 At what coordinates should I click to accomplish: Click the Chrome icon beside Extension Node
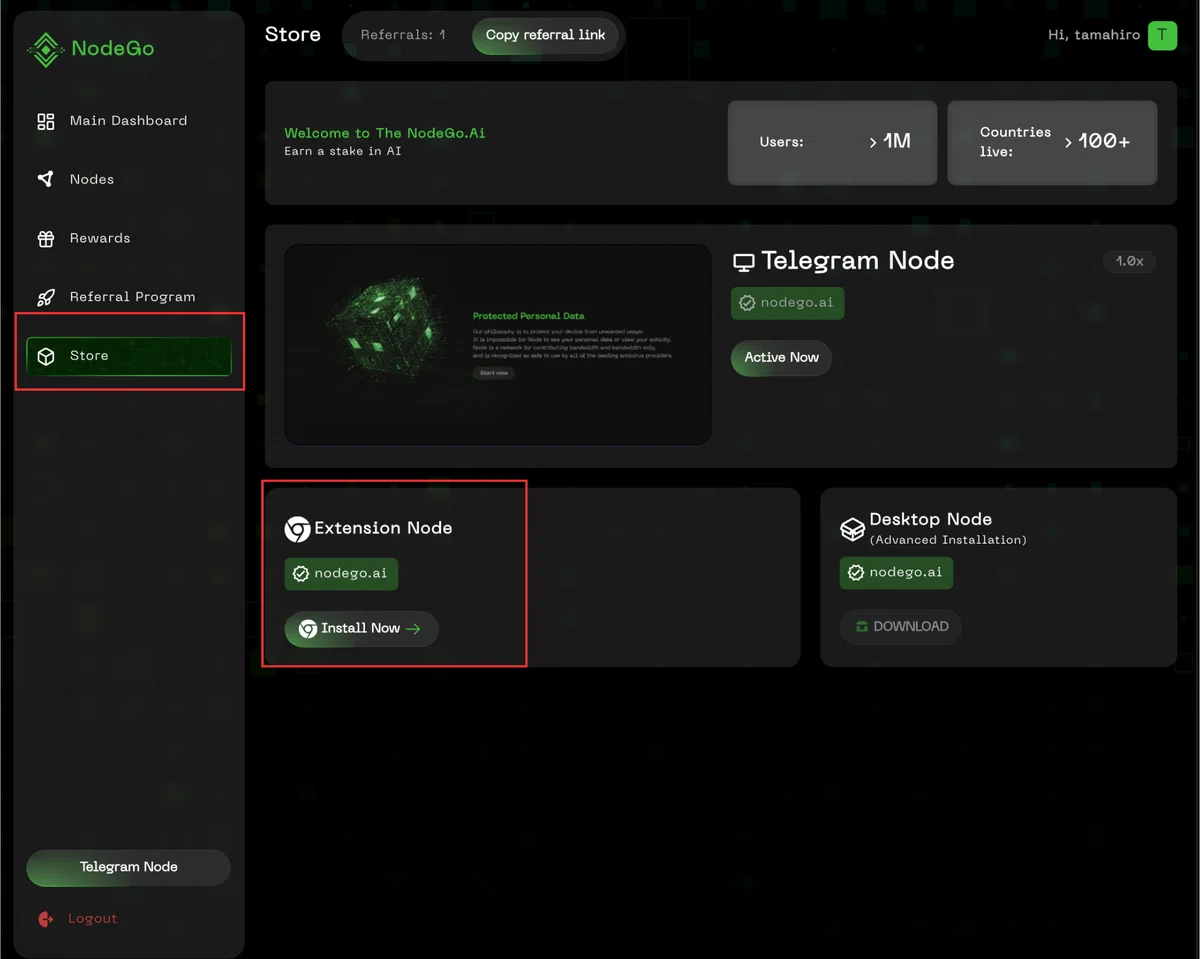(x=297, y=528)
